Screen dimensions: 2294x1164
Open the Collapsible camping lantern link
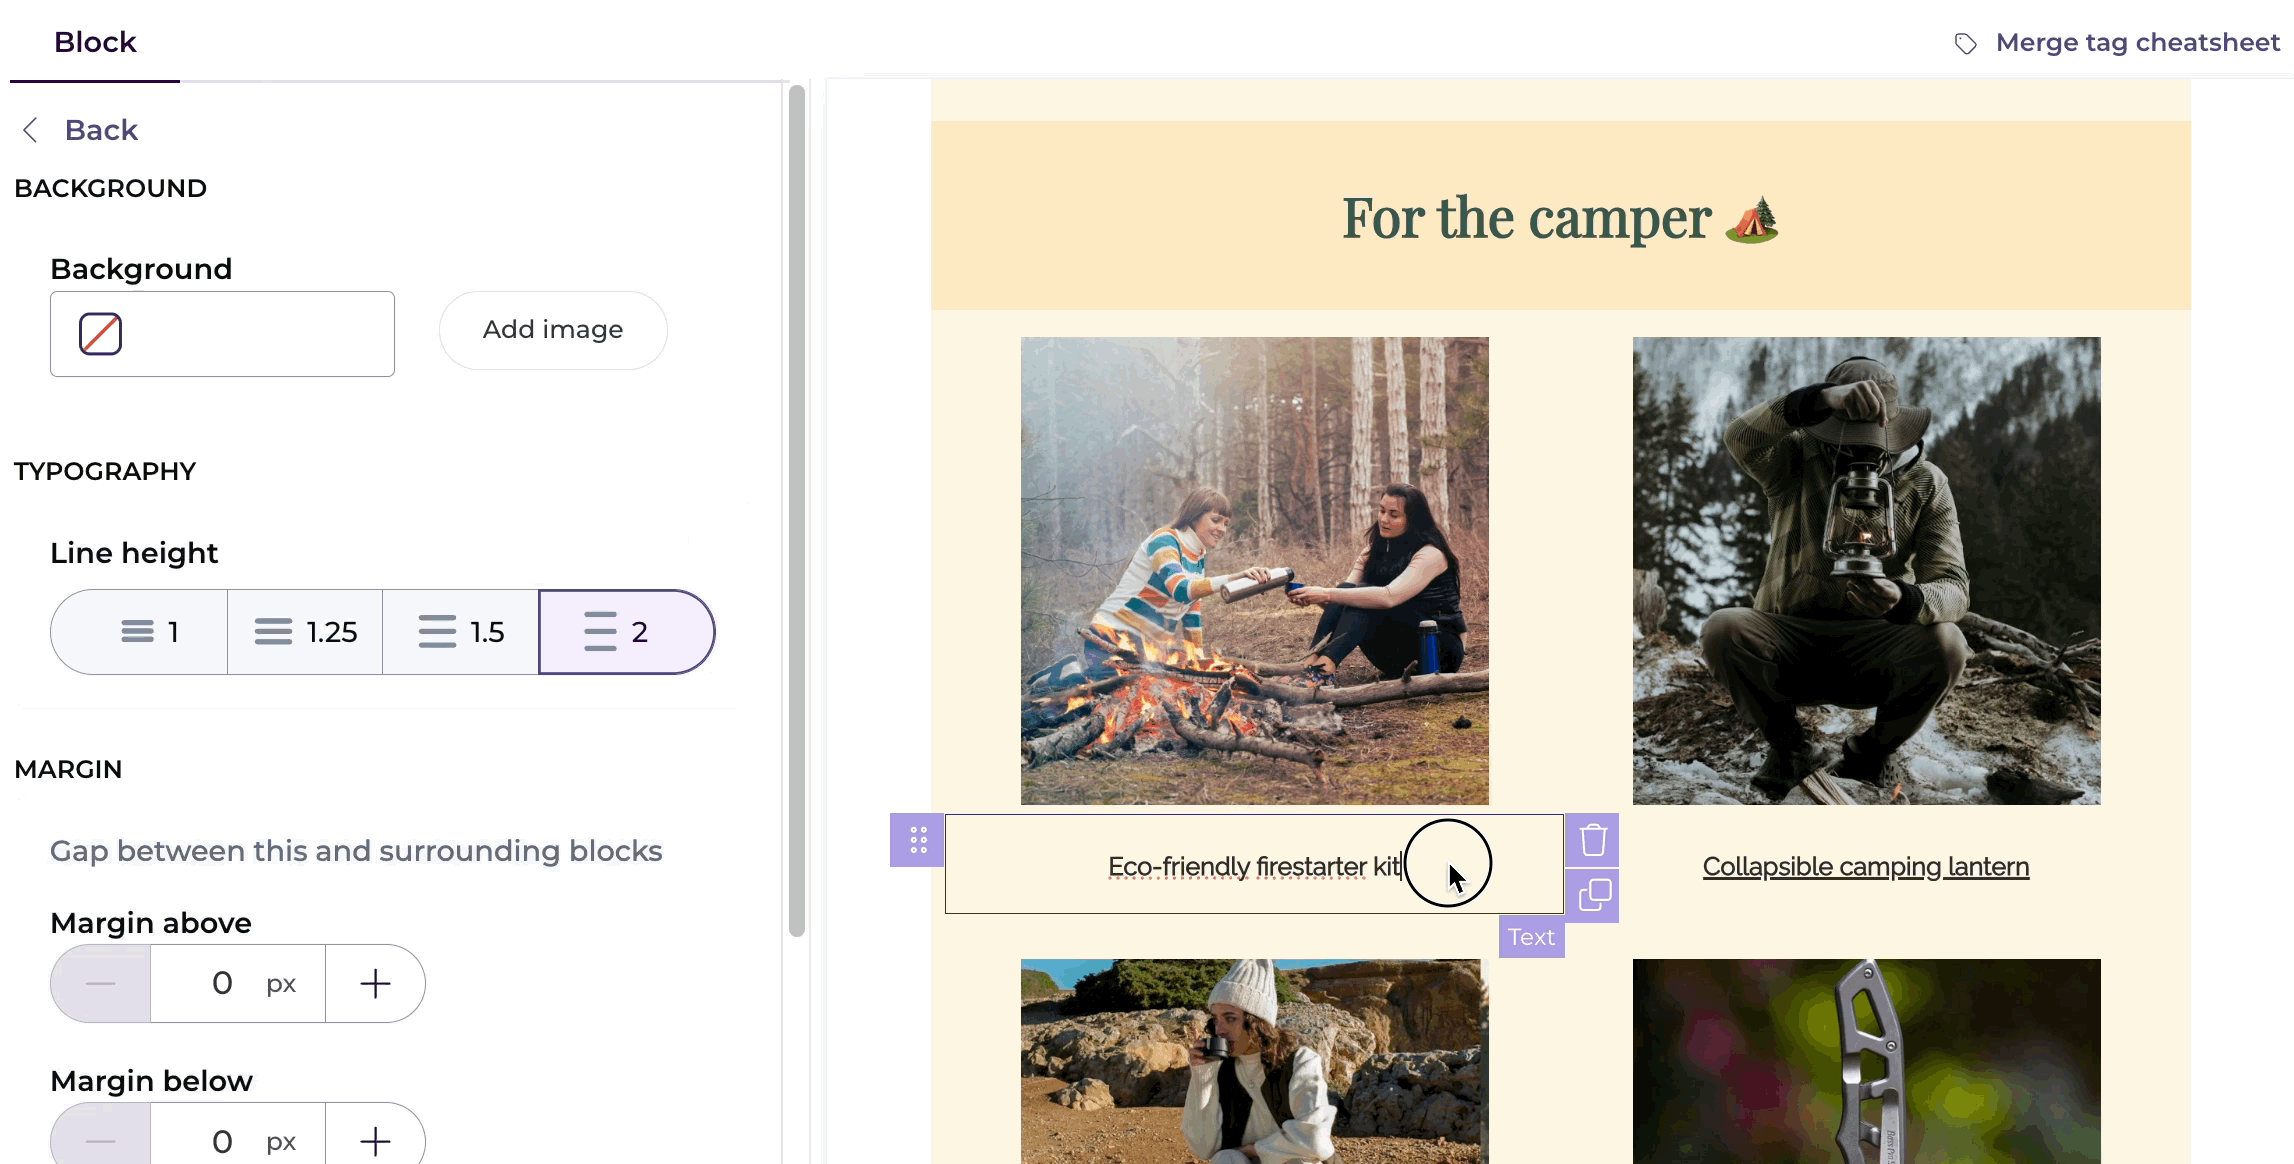pos(1866,866)
